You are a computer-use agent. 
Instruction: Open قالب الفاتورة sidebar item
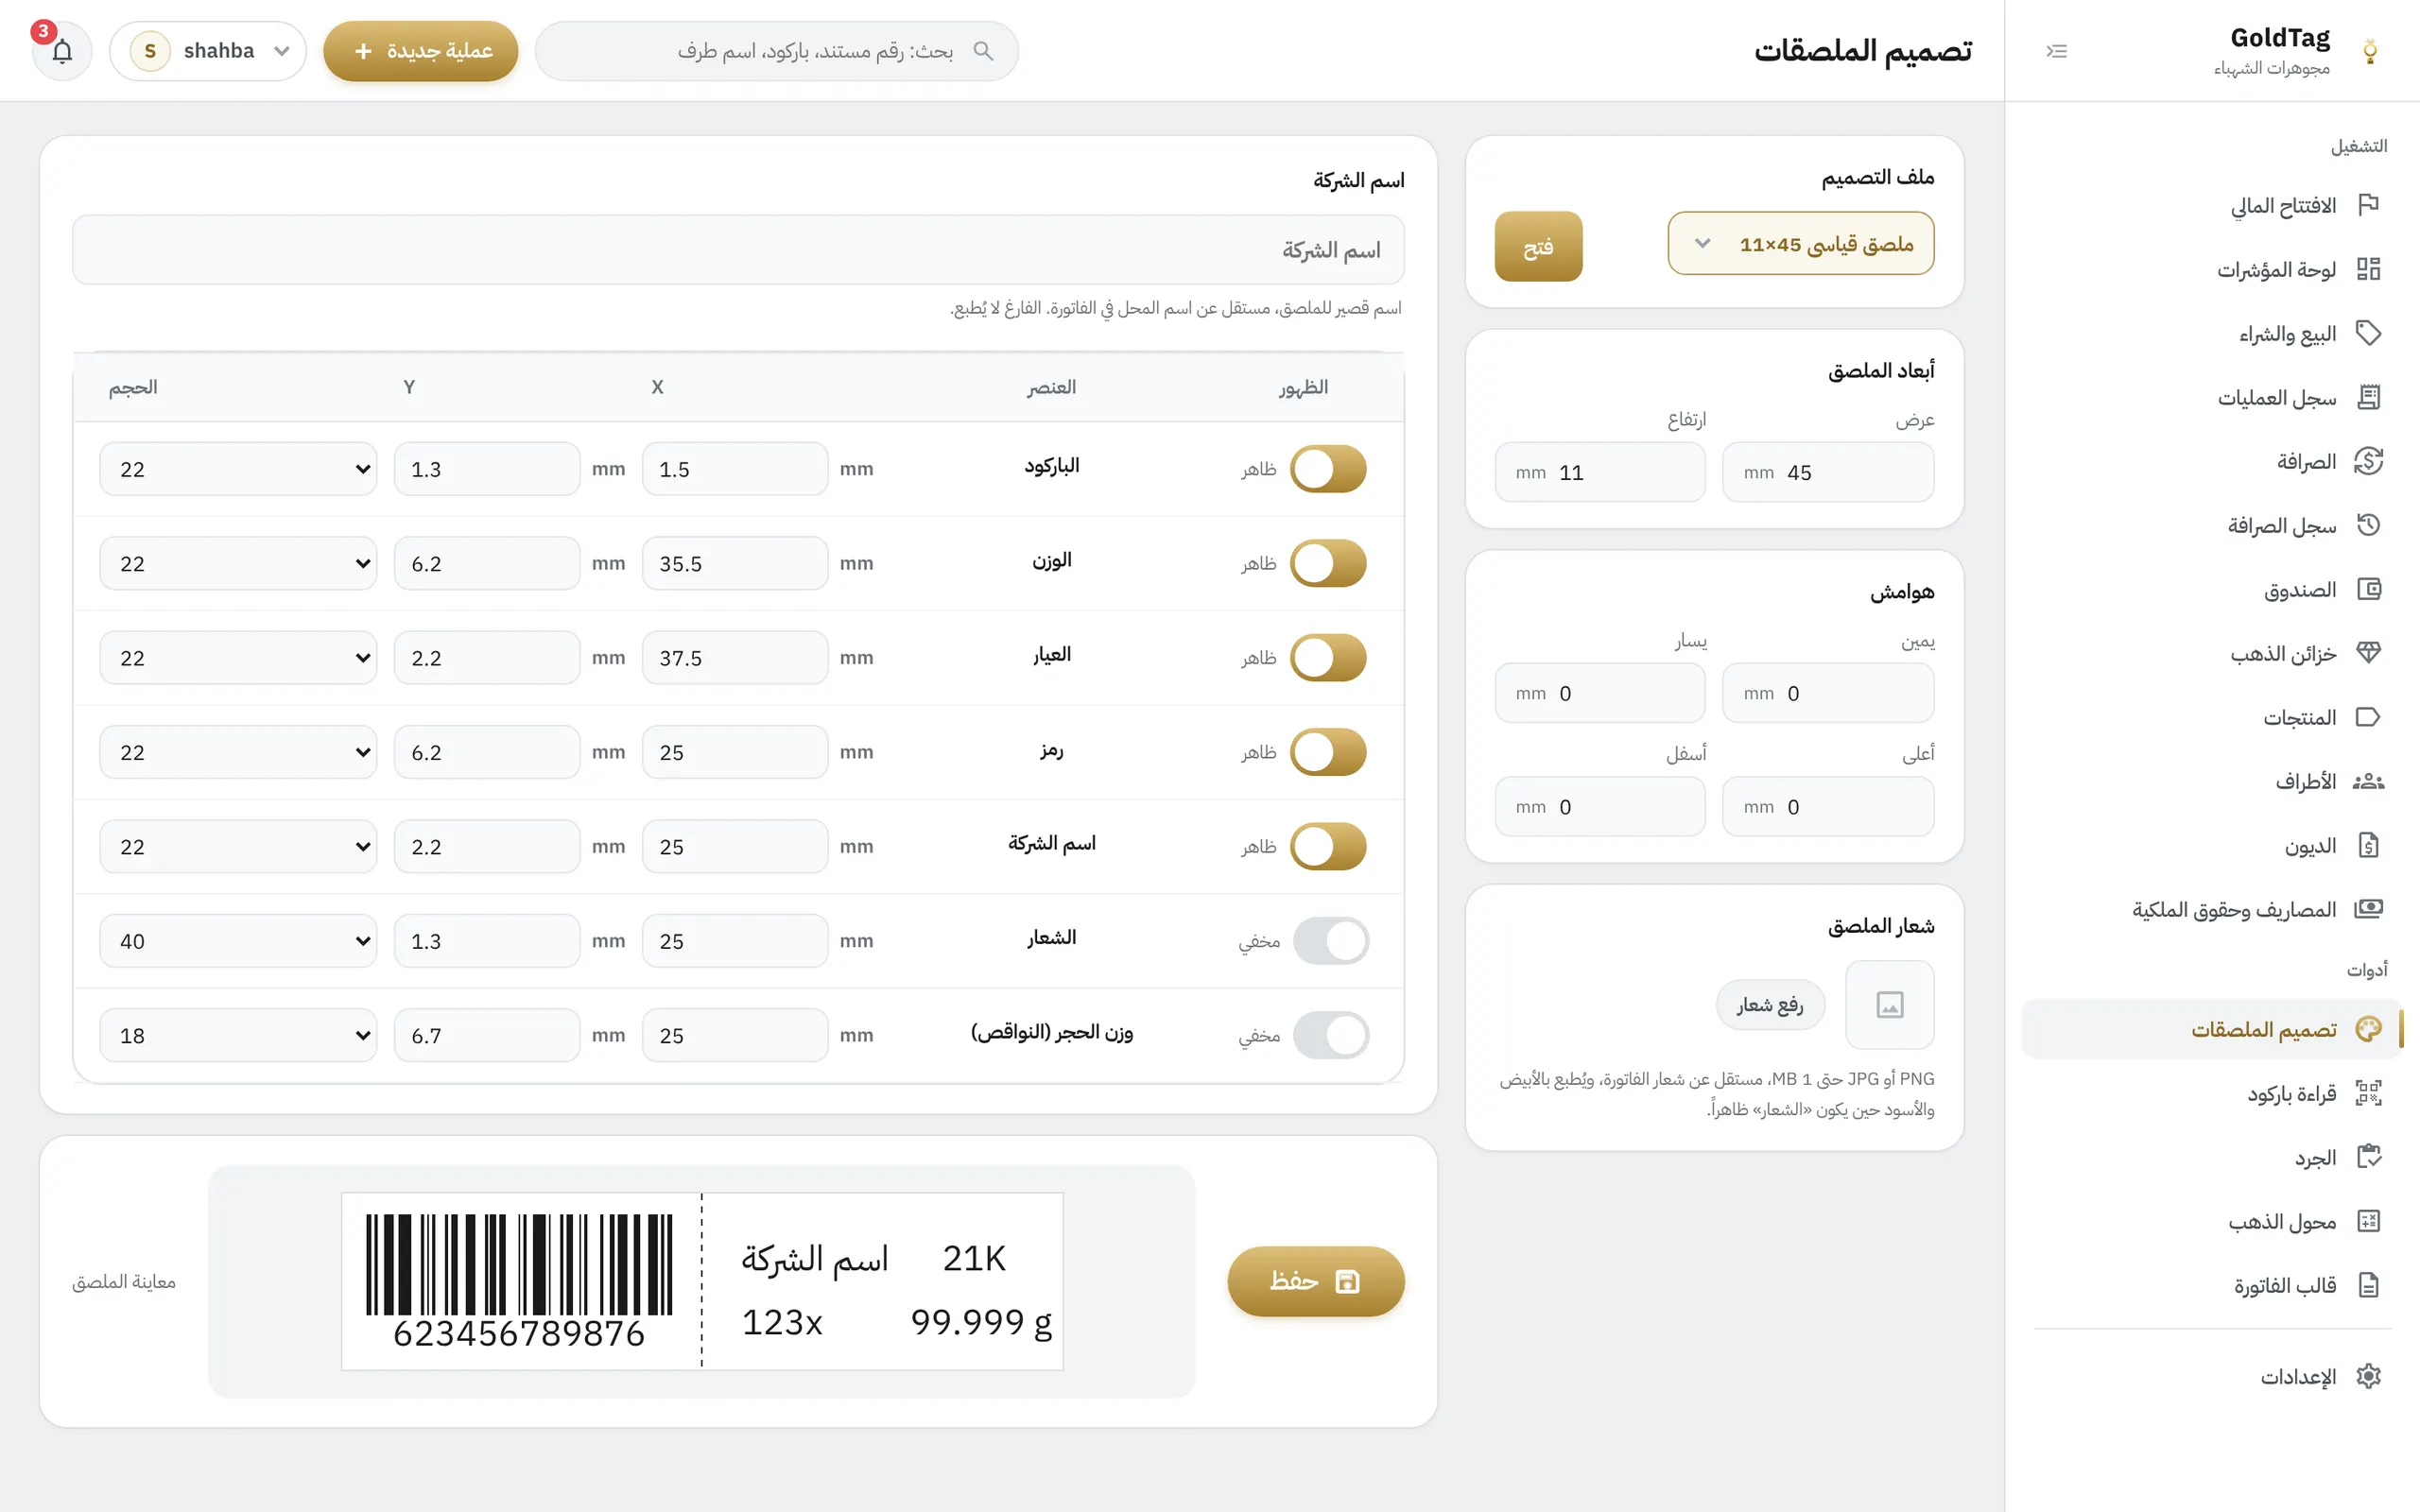(x=2211, y=1285)
